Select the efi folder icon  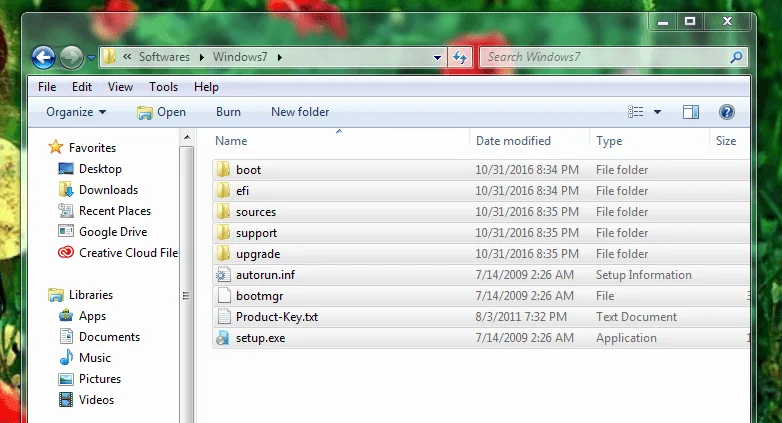(223, 191)
